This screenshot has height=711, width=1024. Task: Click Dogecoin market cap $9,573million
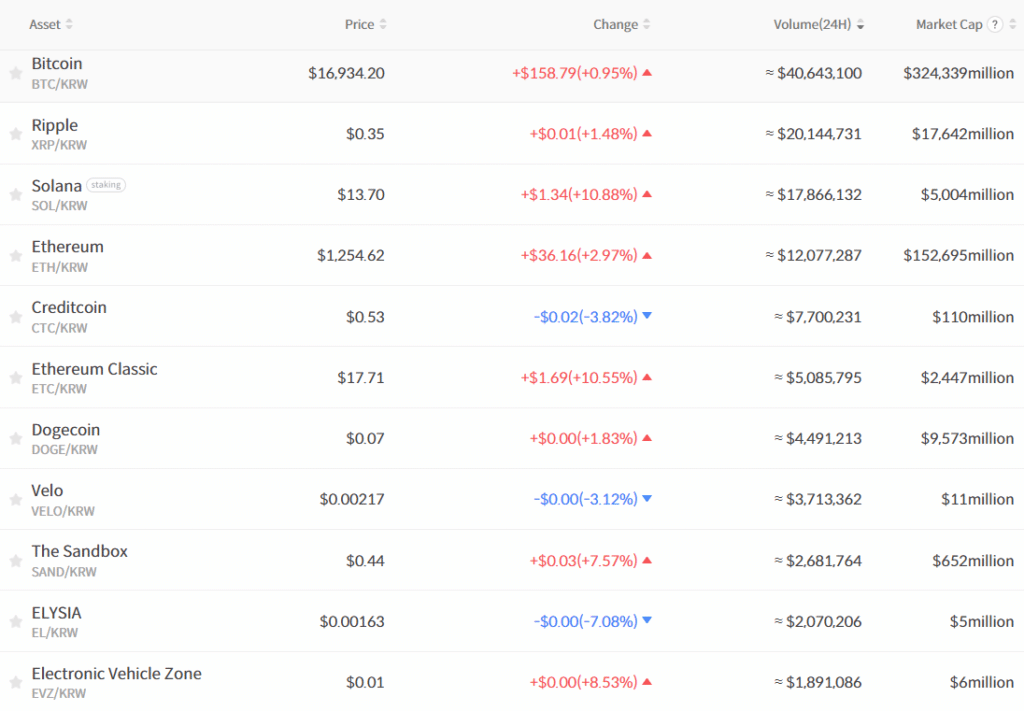click(x=967, y=438)
